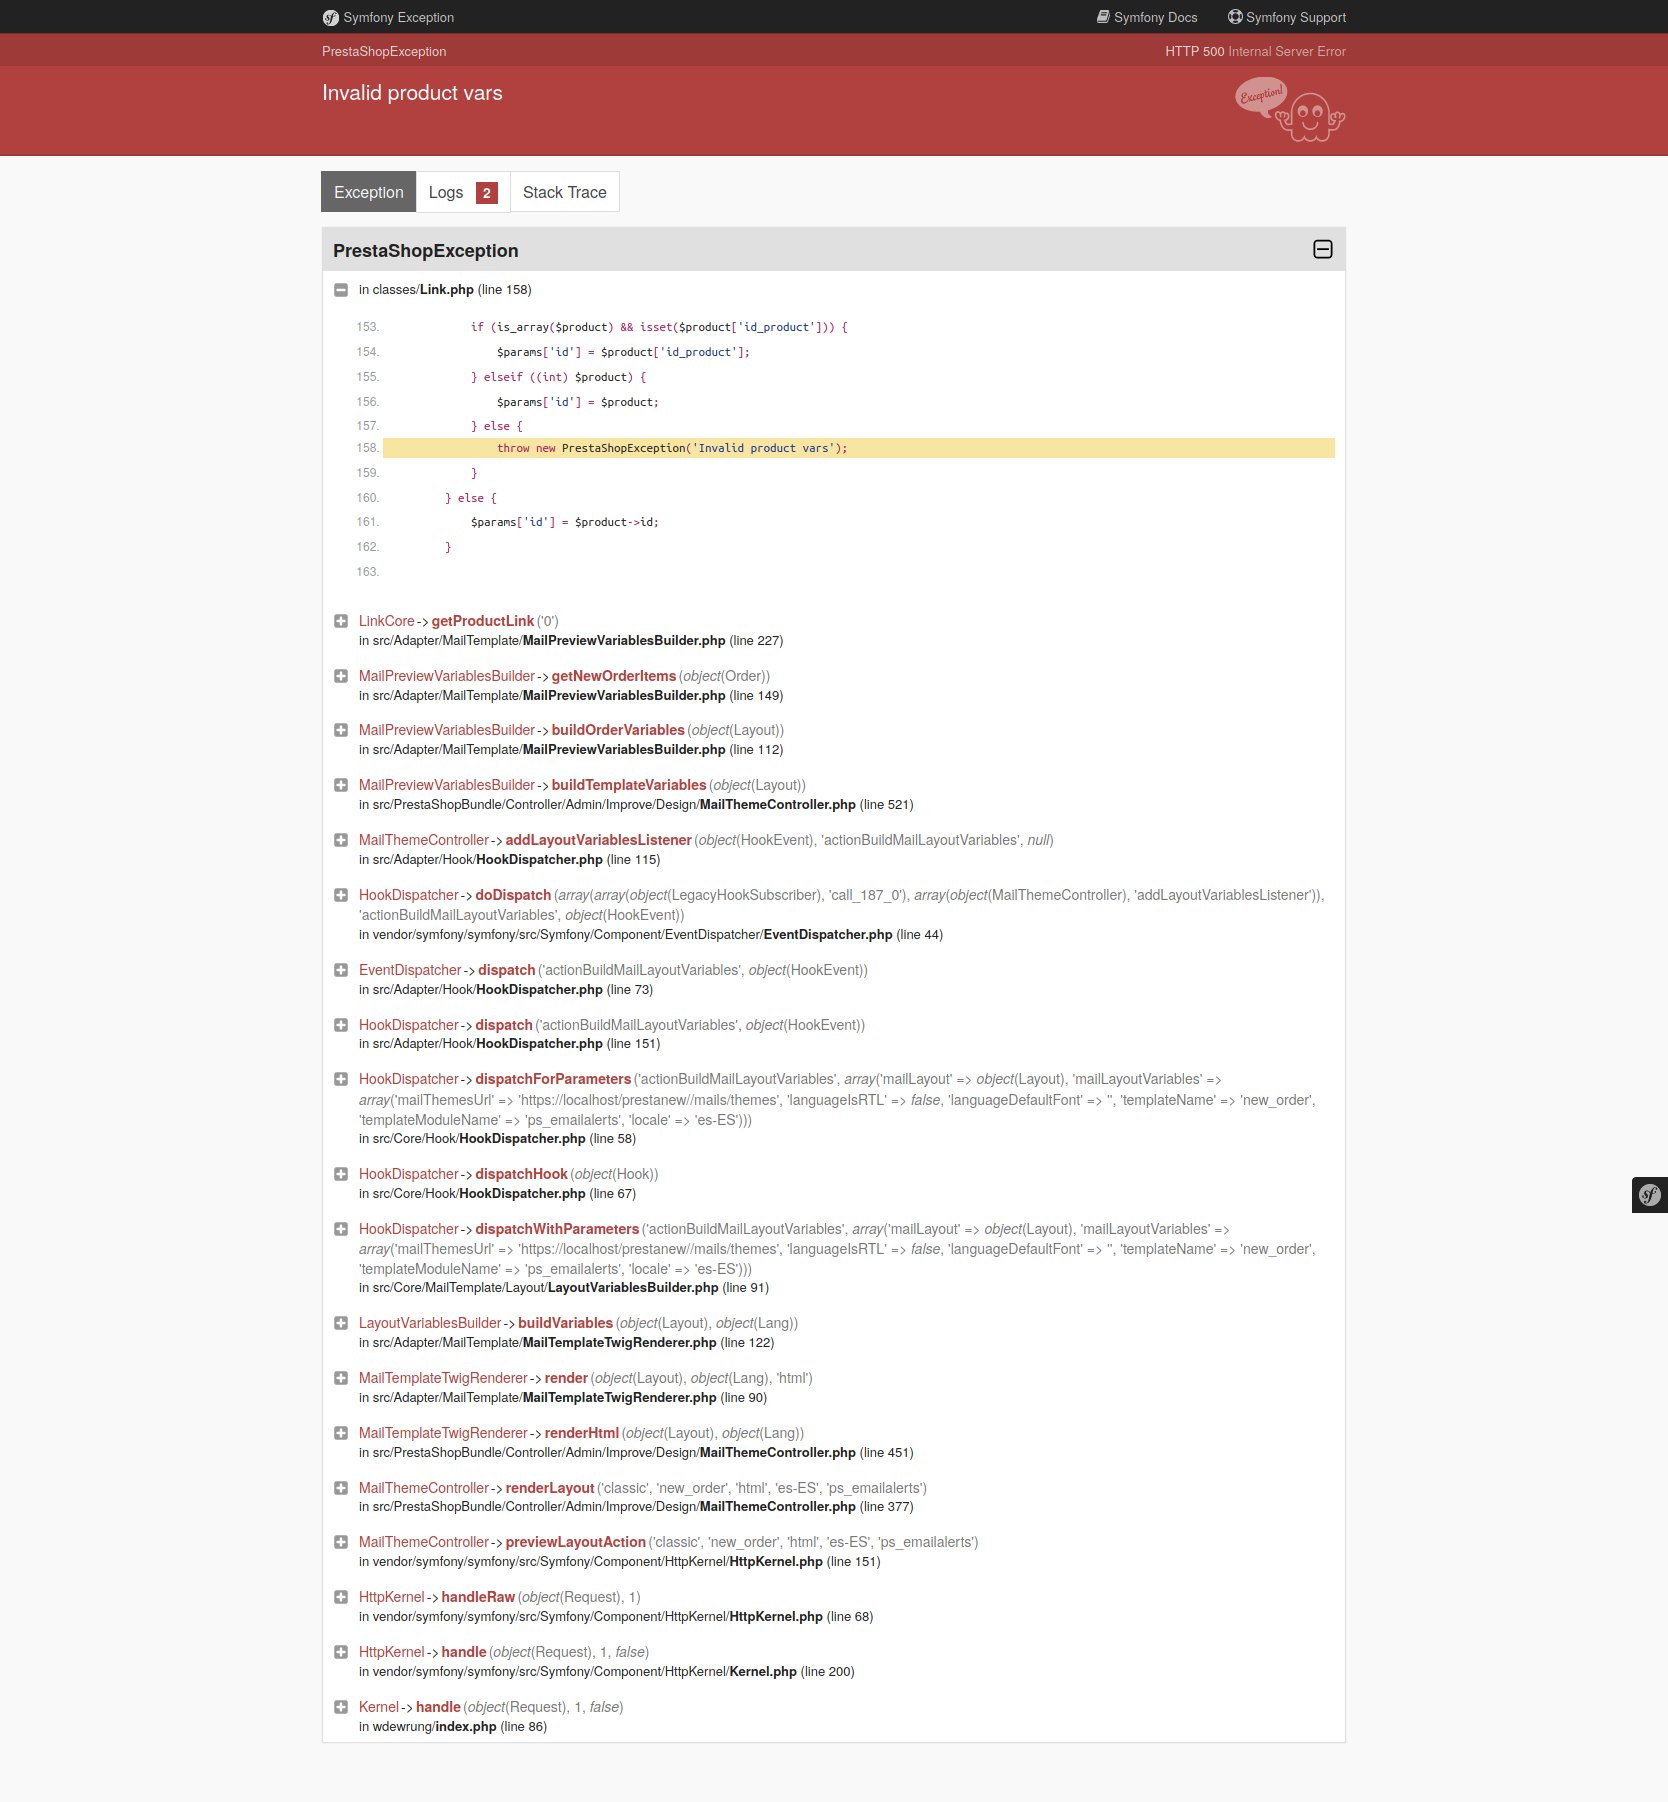The width and height of the screenshot is (1668, 1802).
Task: Open the Symfony debug toolbar button
Action: pos(1650,1194)
